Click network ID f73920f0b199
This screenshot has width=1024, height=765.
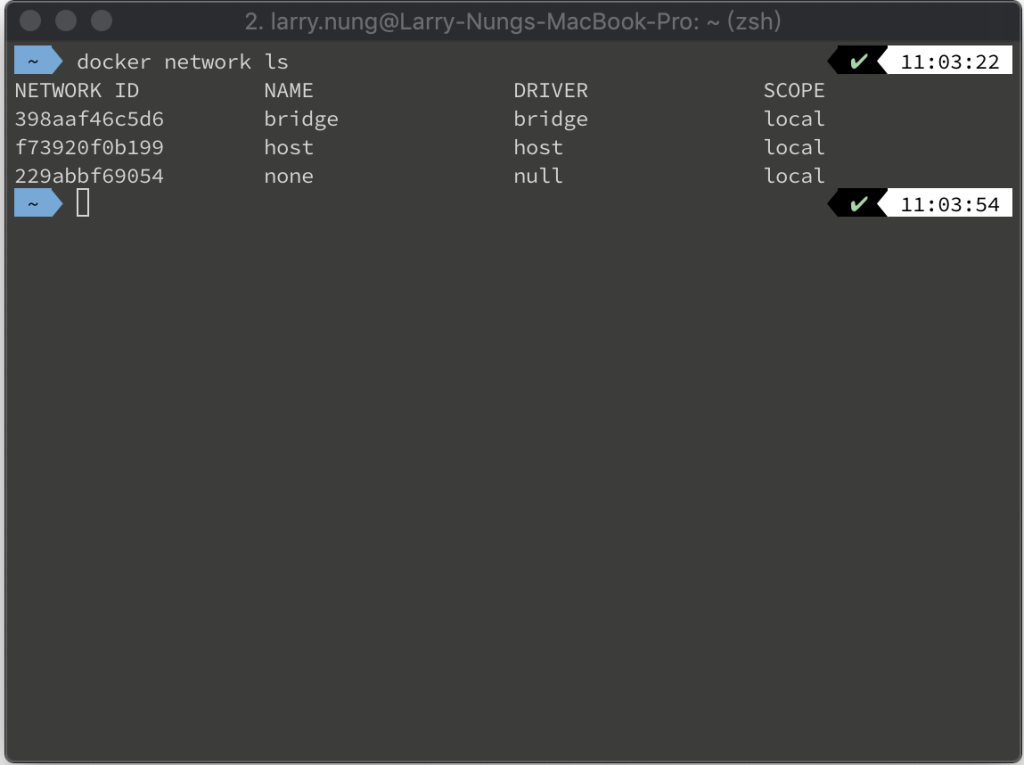[89, 147]
